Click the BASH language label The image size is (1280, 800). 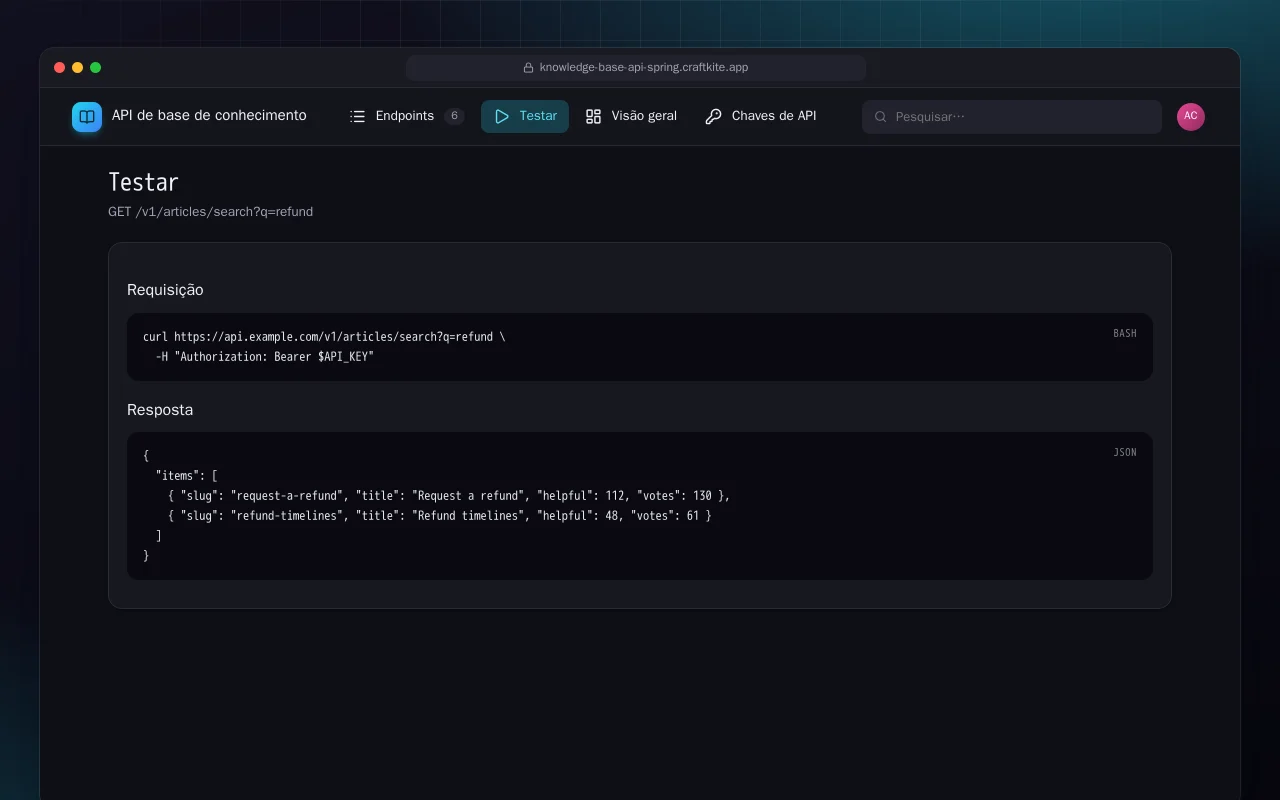[x=1125, y=333]
